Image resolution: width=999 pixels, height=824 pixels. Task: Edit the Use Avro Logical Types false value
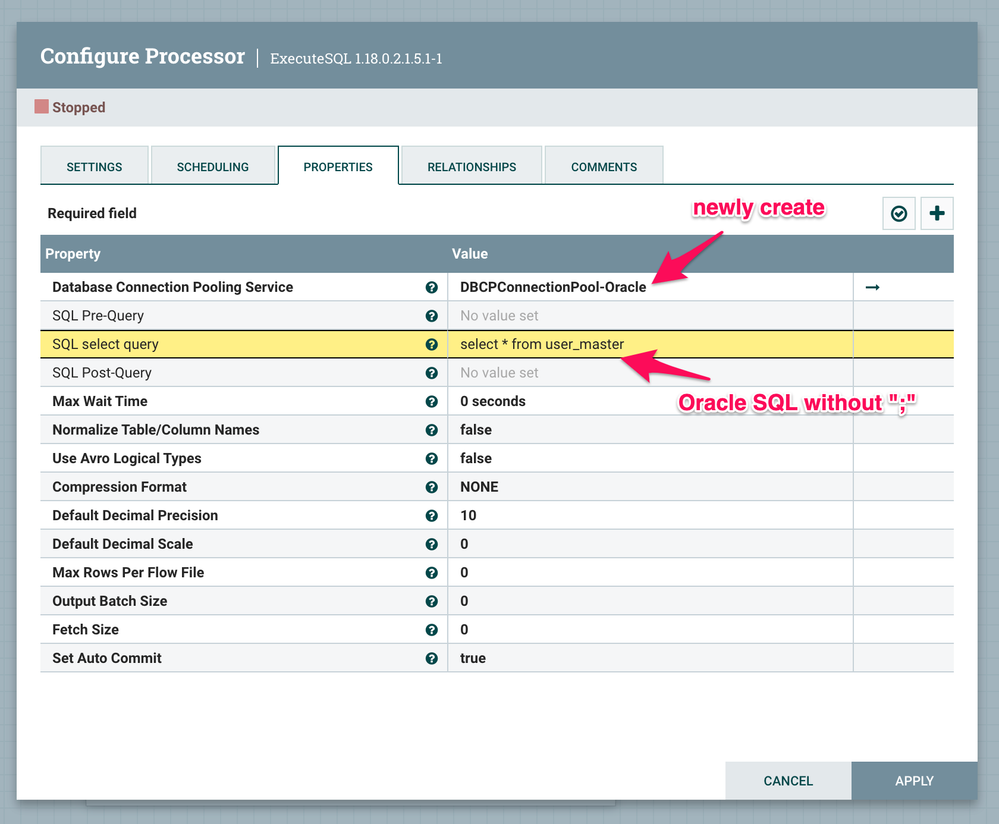tap(650, 459)
